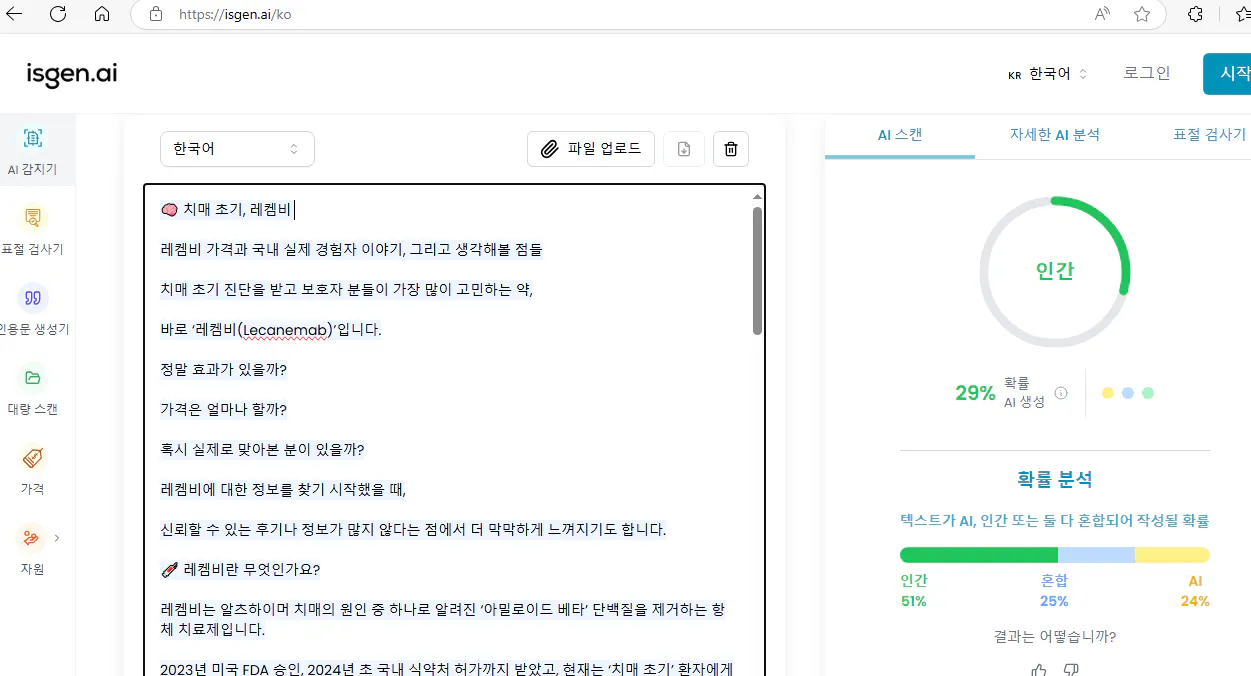
Task: Give a thumbs up on the scan result
Action: 1040,671
